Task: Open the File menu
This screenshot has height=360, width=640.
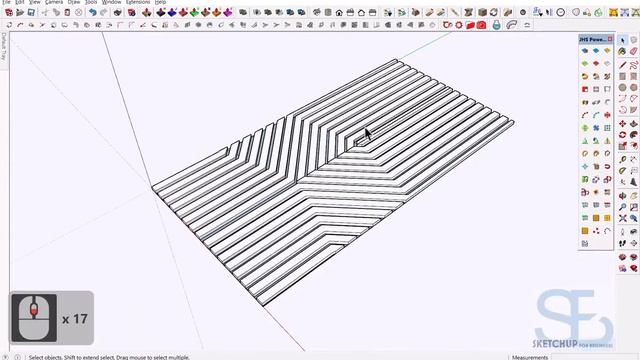Action: coord(6,2)
